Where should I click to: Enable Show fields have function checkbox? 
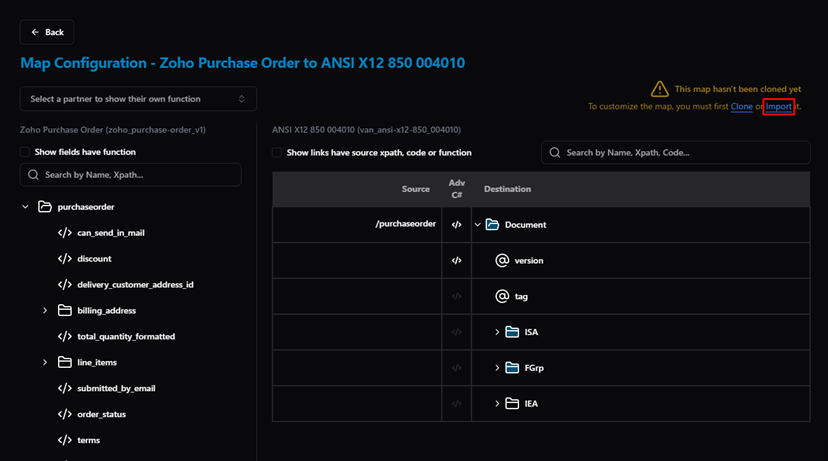tap(25, 152)
